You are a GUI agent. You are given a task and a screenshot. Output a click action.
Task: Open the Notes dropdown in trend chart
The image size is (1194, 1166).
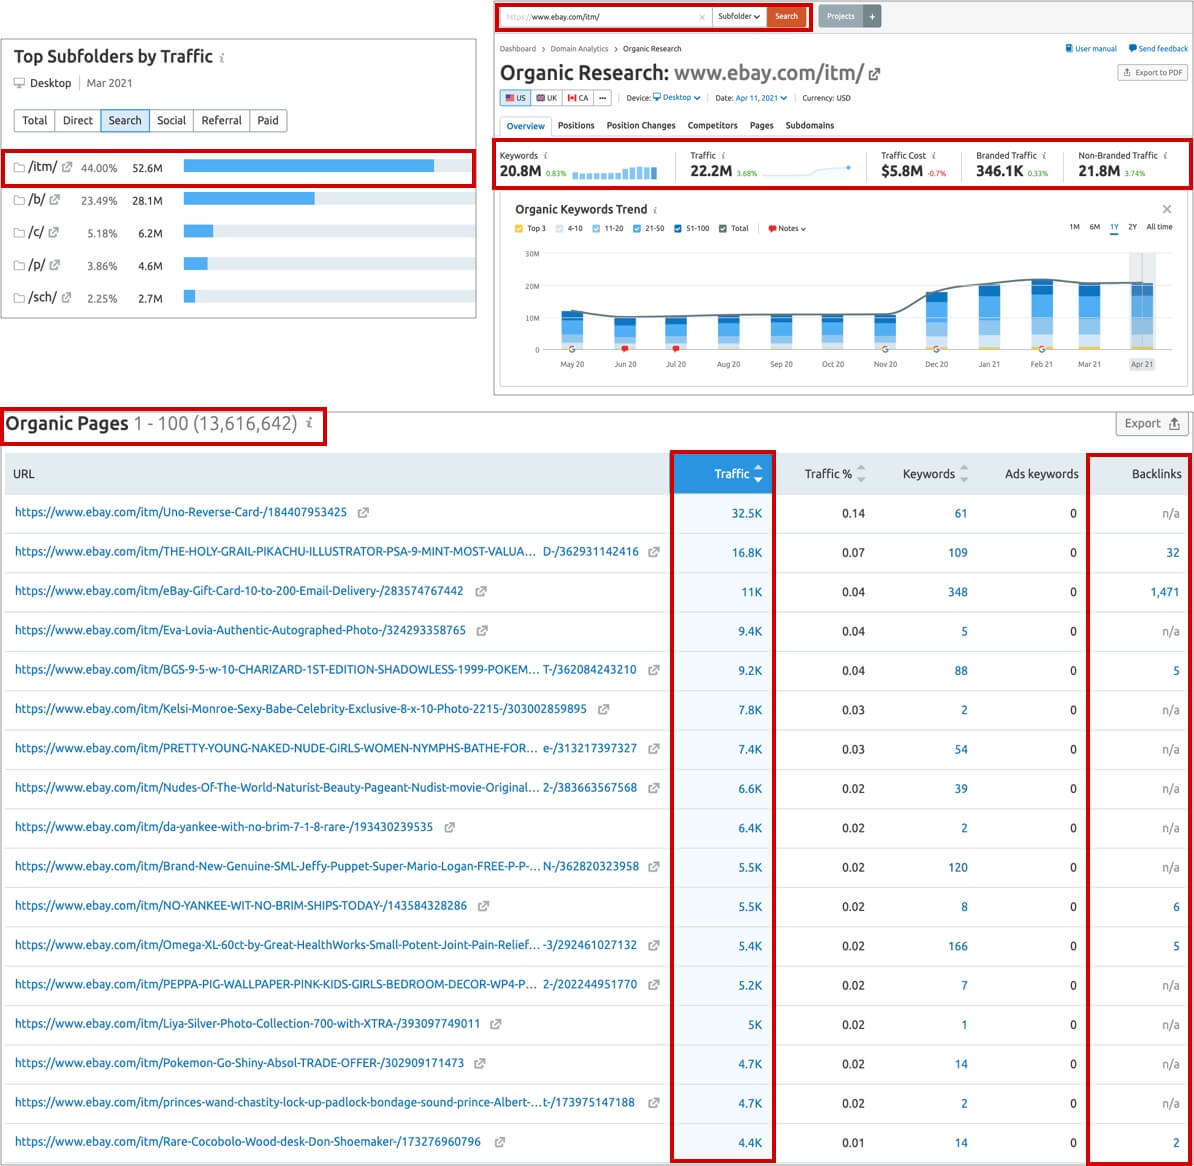[787, 228]
